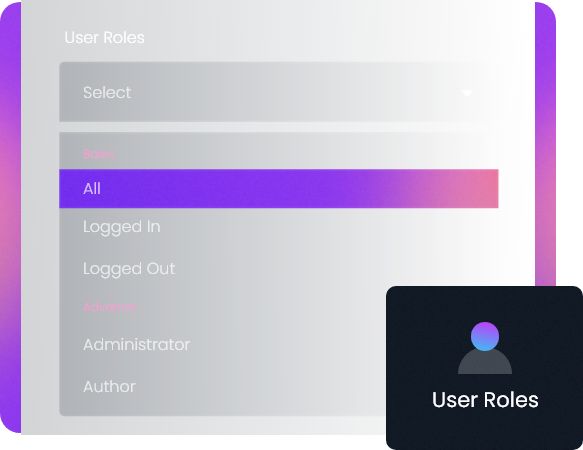This screenshot has width=583, height=450.
Task: Choose the highlighted All option
Action: (x=278, y=189)
